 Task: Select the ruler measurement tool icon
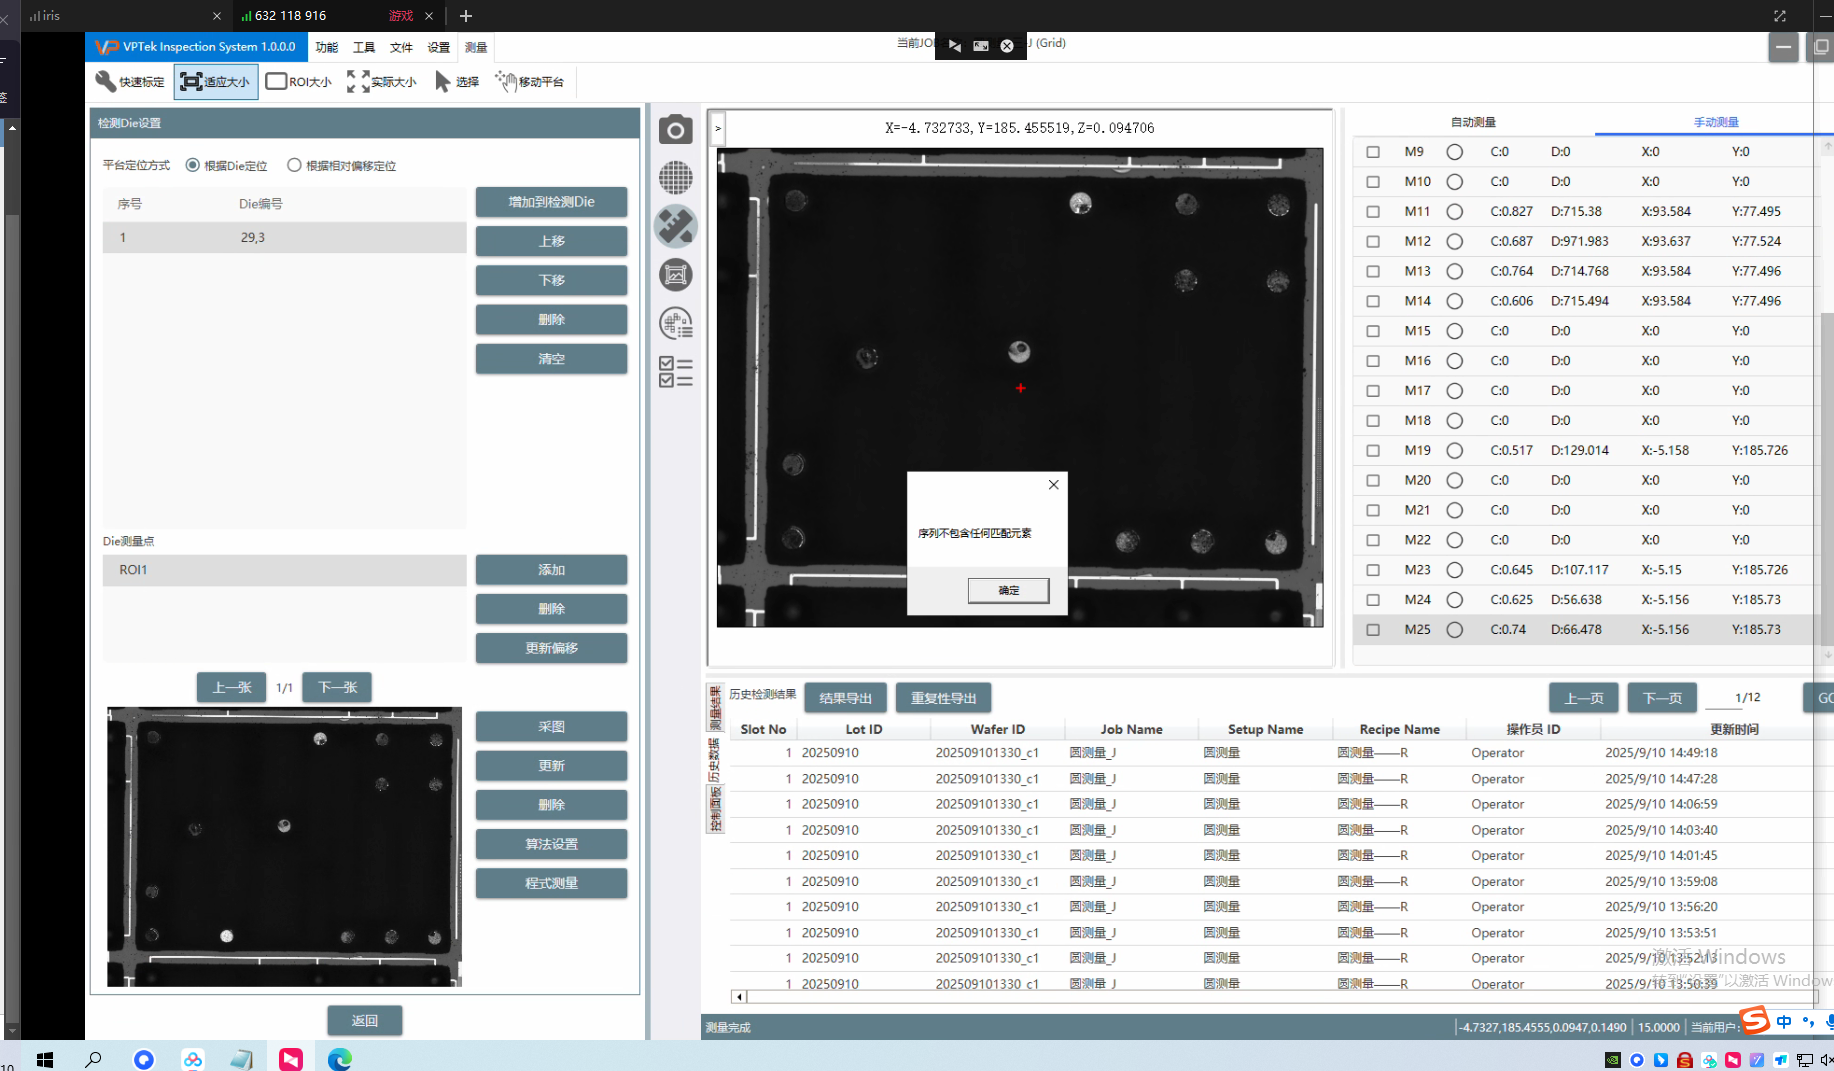(676, 226)
